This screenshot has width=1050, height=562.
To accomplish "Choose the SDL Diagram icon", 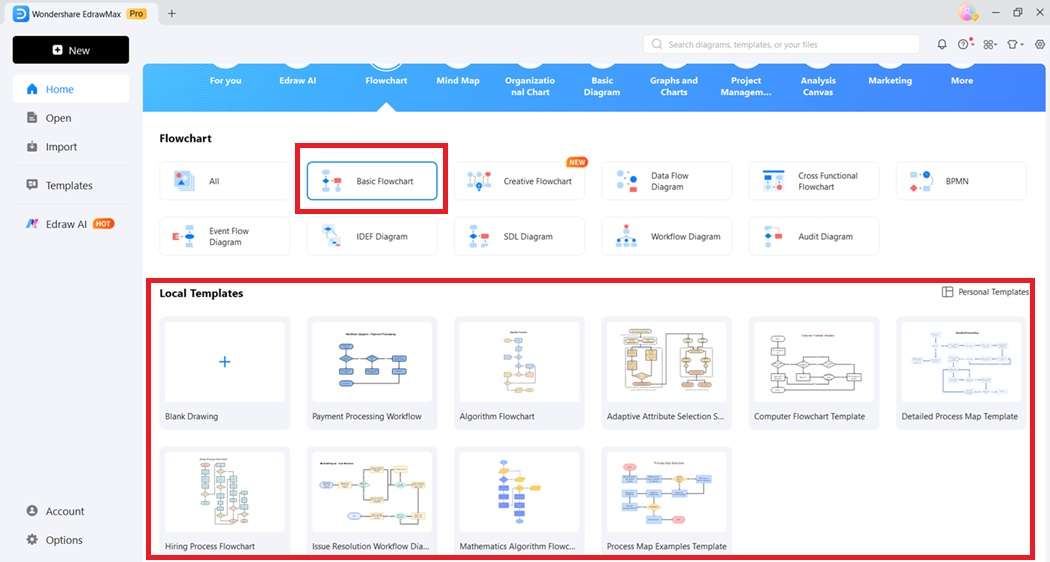I will point(479,236).
